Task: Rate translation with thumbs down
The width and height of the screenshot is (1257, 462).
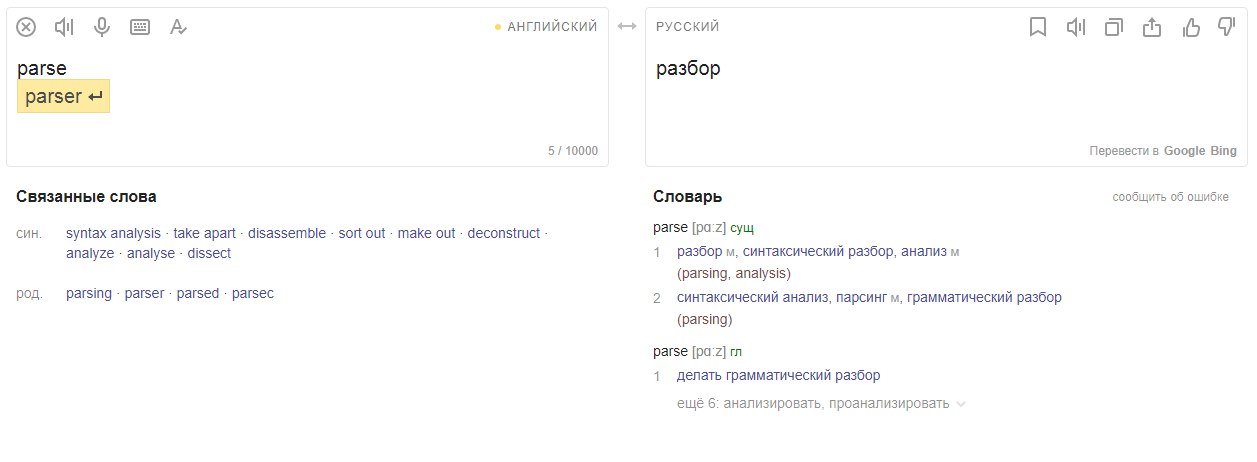Action: 1227,28
